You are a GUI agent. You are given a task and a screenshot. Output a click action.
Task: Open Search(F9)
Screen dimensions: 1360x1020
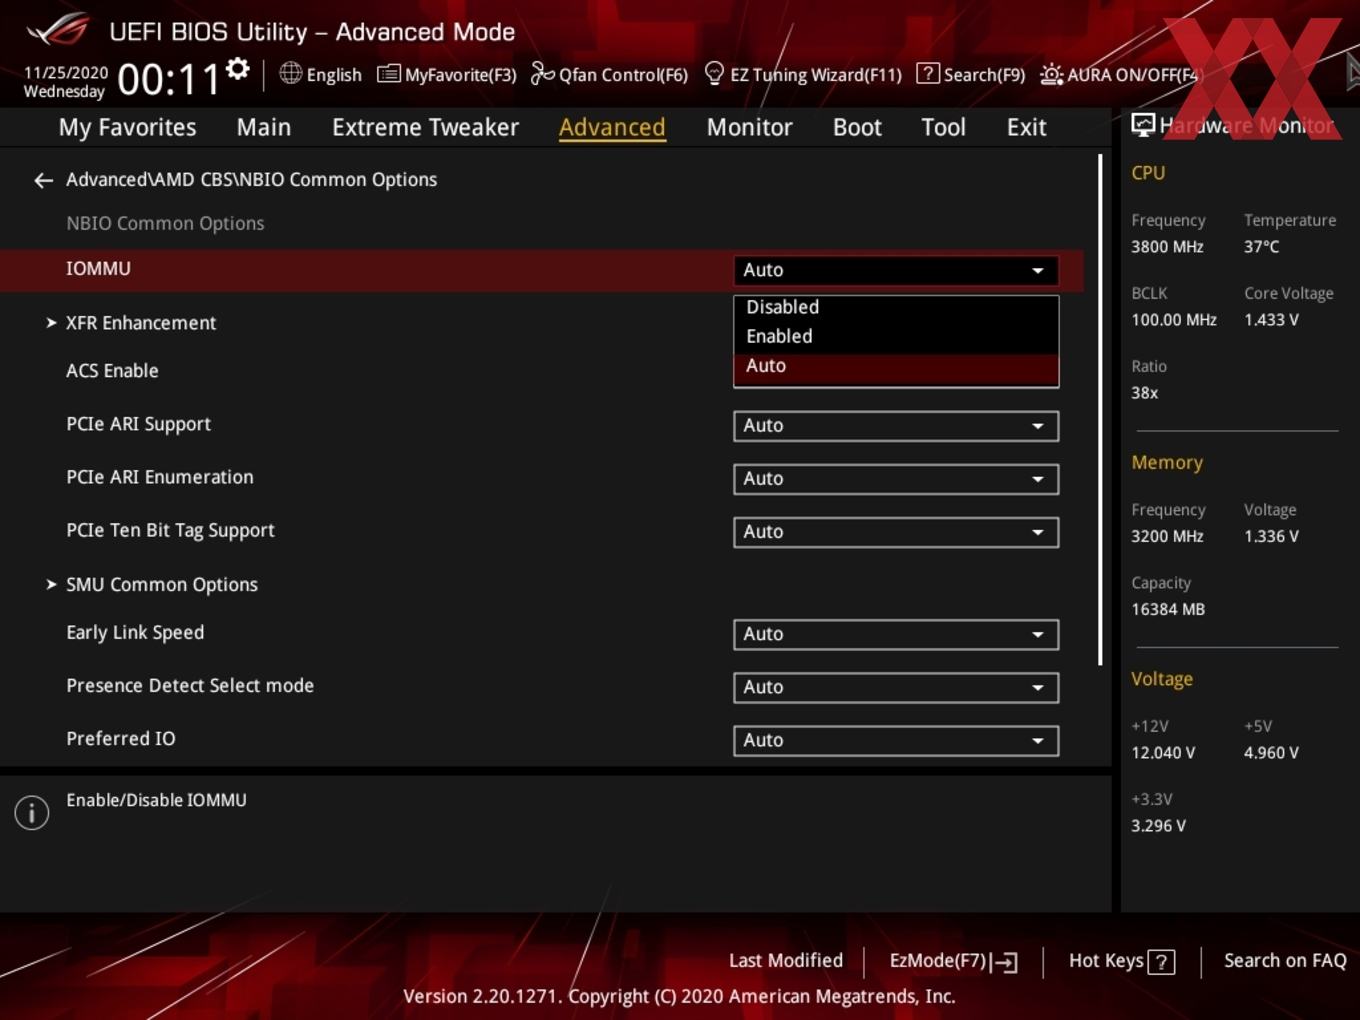(971, 74)
